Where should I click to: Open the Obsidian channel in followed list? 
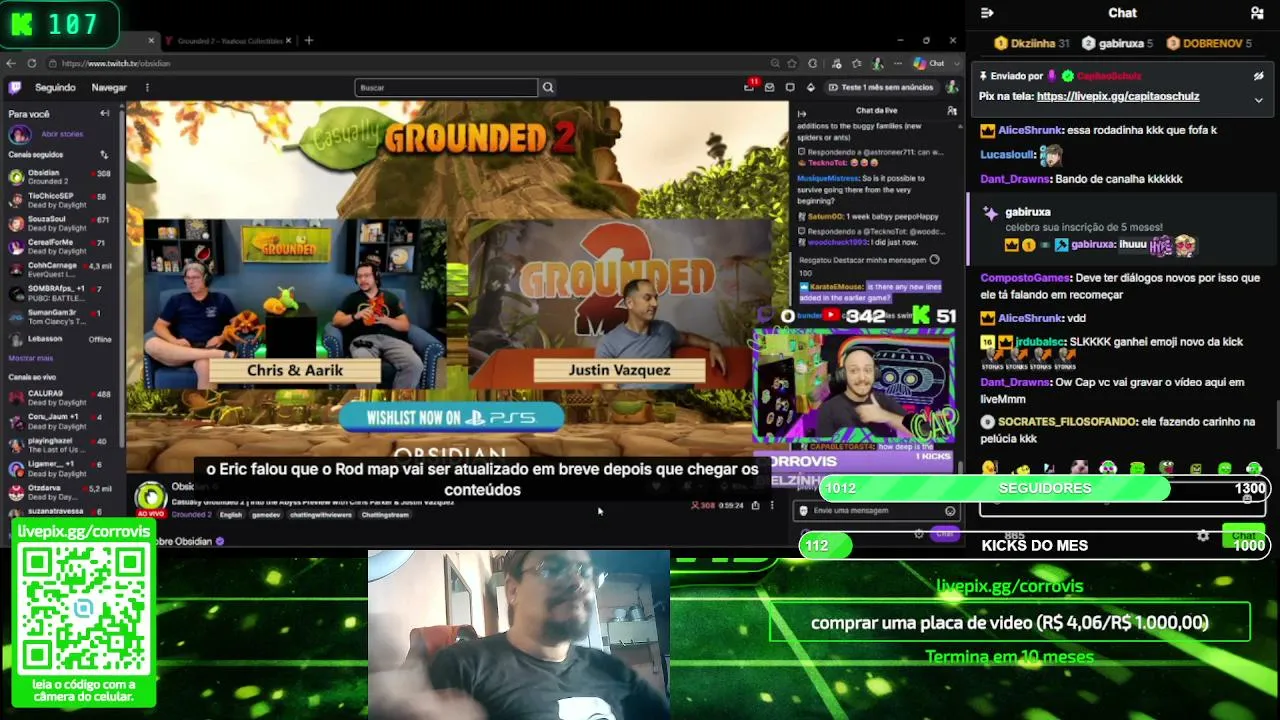pyautogui.click(x=60, y=177)
